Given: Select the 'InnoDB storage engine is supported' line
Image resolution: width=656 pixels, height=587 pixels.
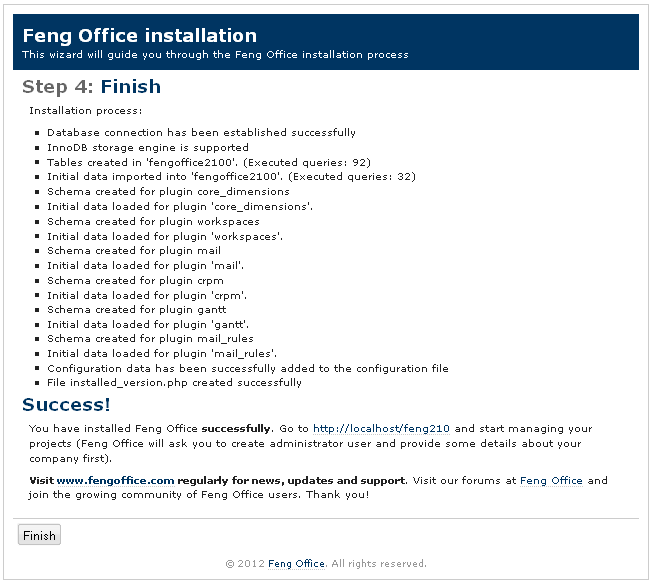Looking at the screenshot, I should click(147, 148).
